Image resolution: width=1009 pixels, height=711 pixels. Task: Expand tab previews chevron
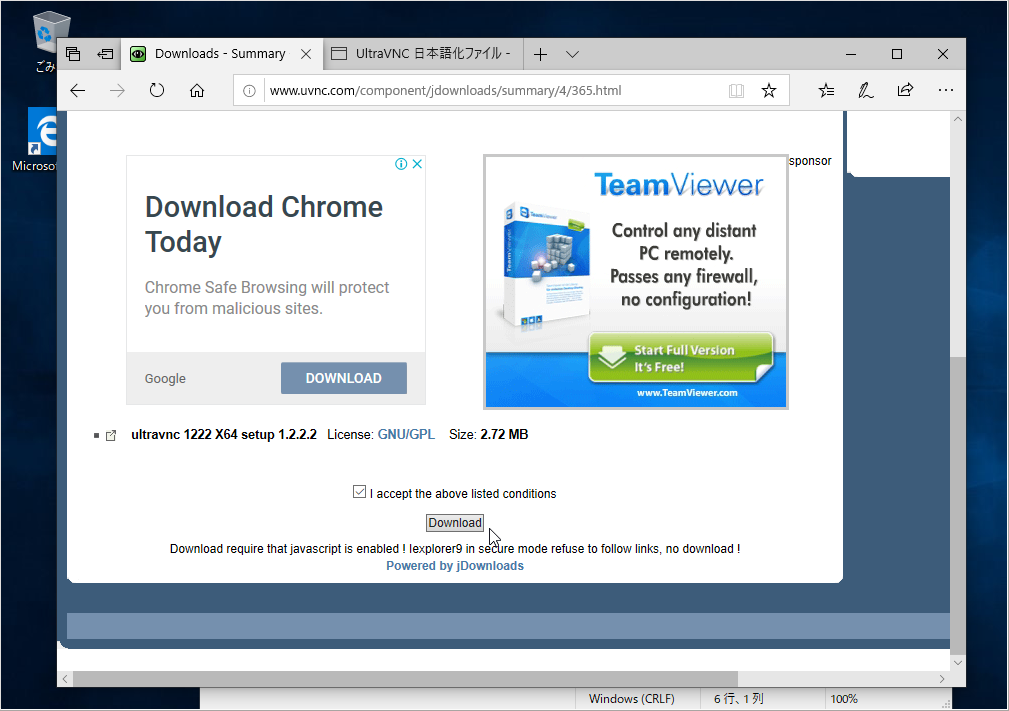point(572,54)
